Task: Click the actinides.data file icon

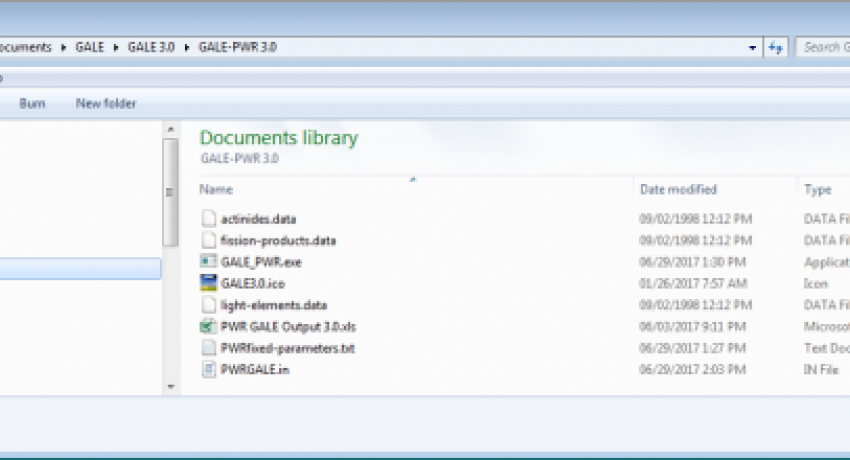Action: tap(209, 219)
